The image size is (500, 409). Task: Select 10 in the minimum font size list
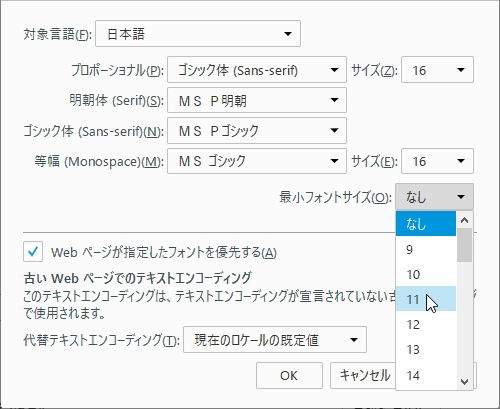(426, 274)
